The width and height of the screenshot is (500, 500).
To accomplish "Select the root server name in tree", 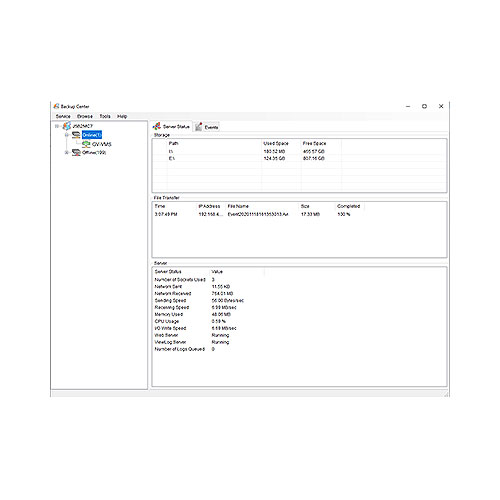I will point(82,126).
